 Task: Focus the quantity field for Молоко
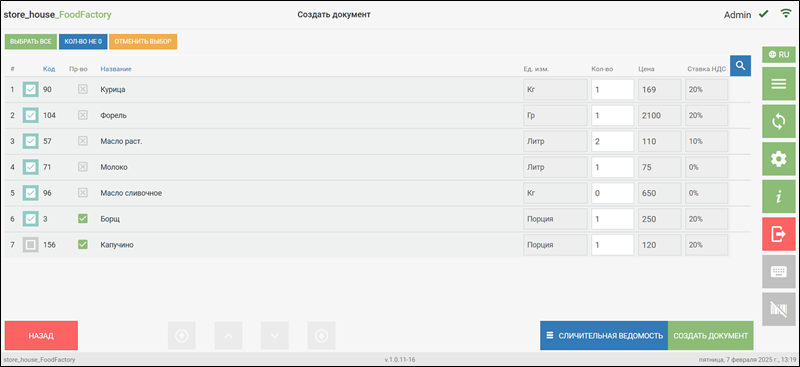point(613,167)
